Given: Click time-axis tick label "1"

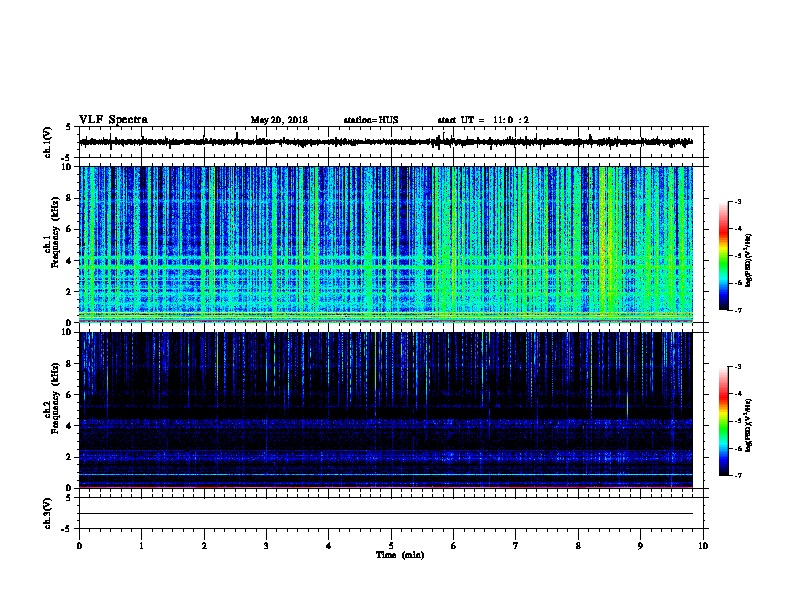Looking at the screenshot, I should click(141, 546).
